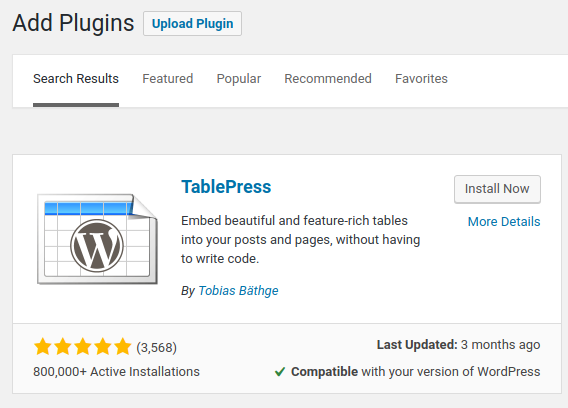Click the 800,000+ Active Installations text
The image size is (568, 408).
[116, 372]
